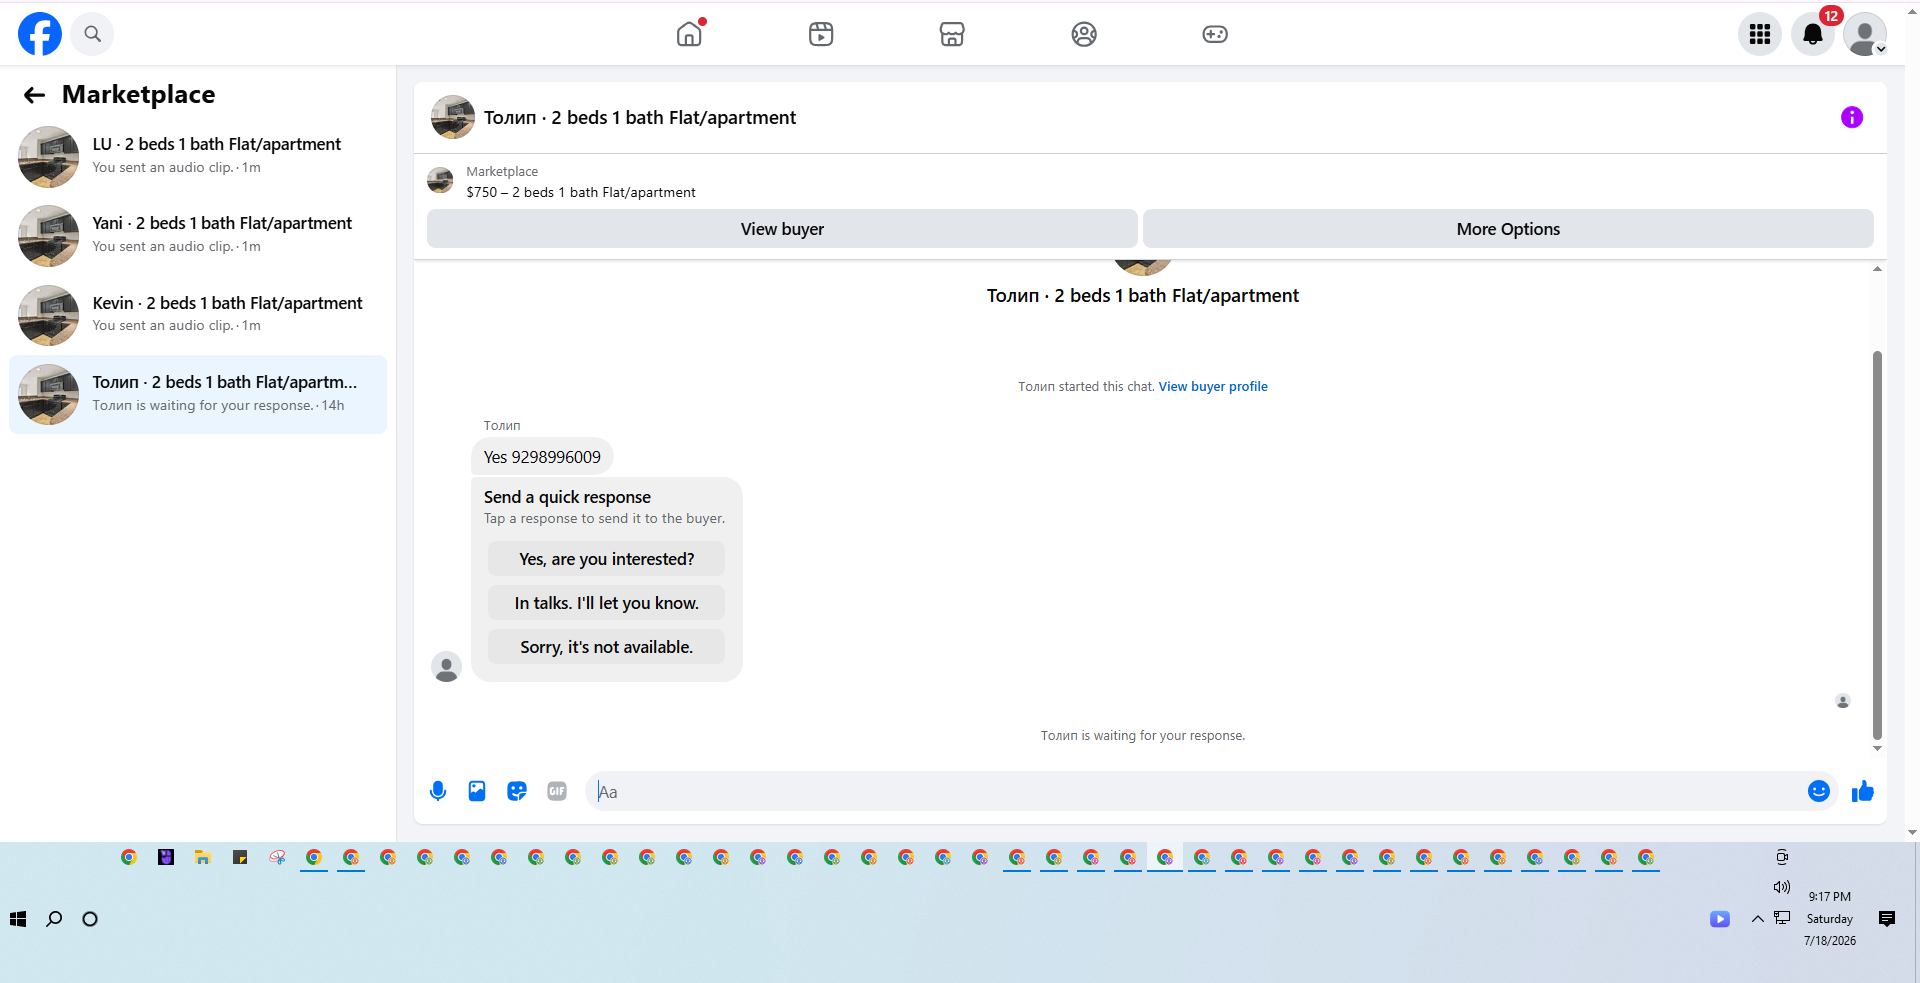Send quick response "Sorry, it's not available."
Image resolution: width=1920 pixels, height=983 pixels.
click(606, 647)
